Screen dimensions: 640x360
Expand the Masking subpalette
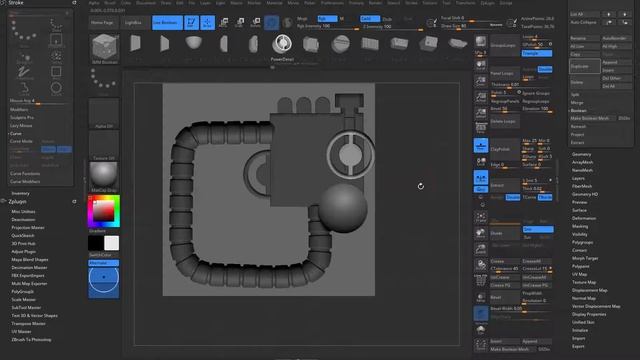[580, 226]
